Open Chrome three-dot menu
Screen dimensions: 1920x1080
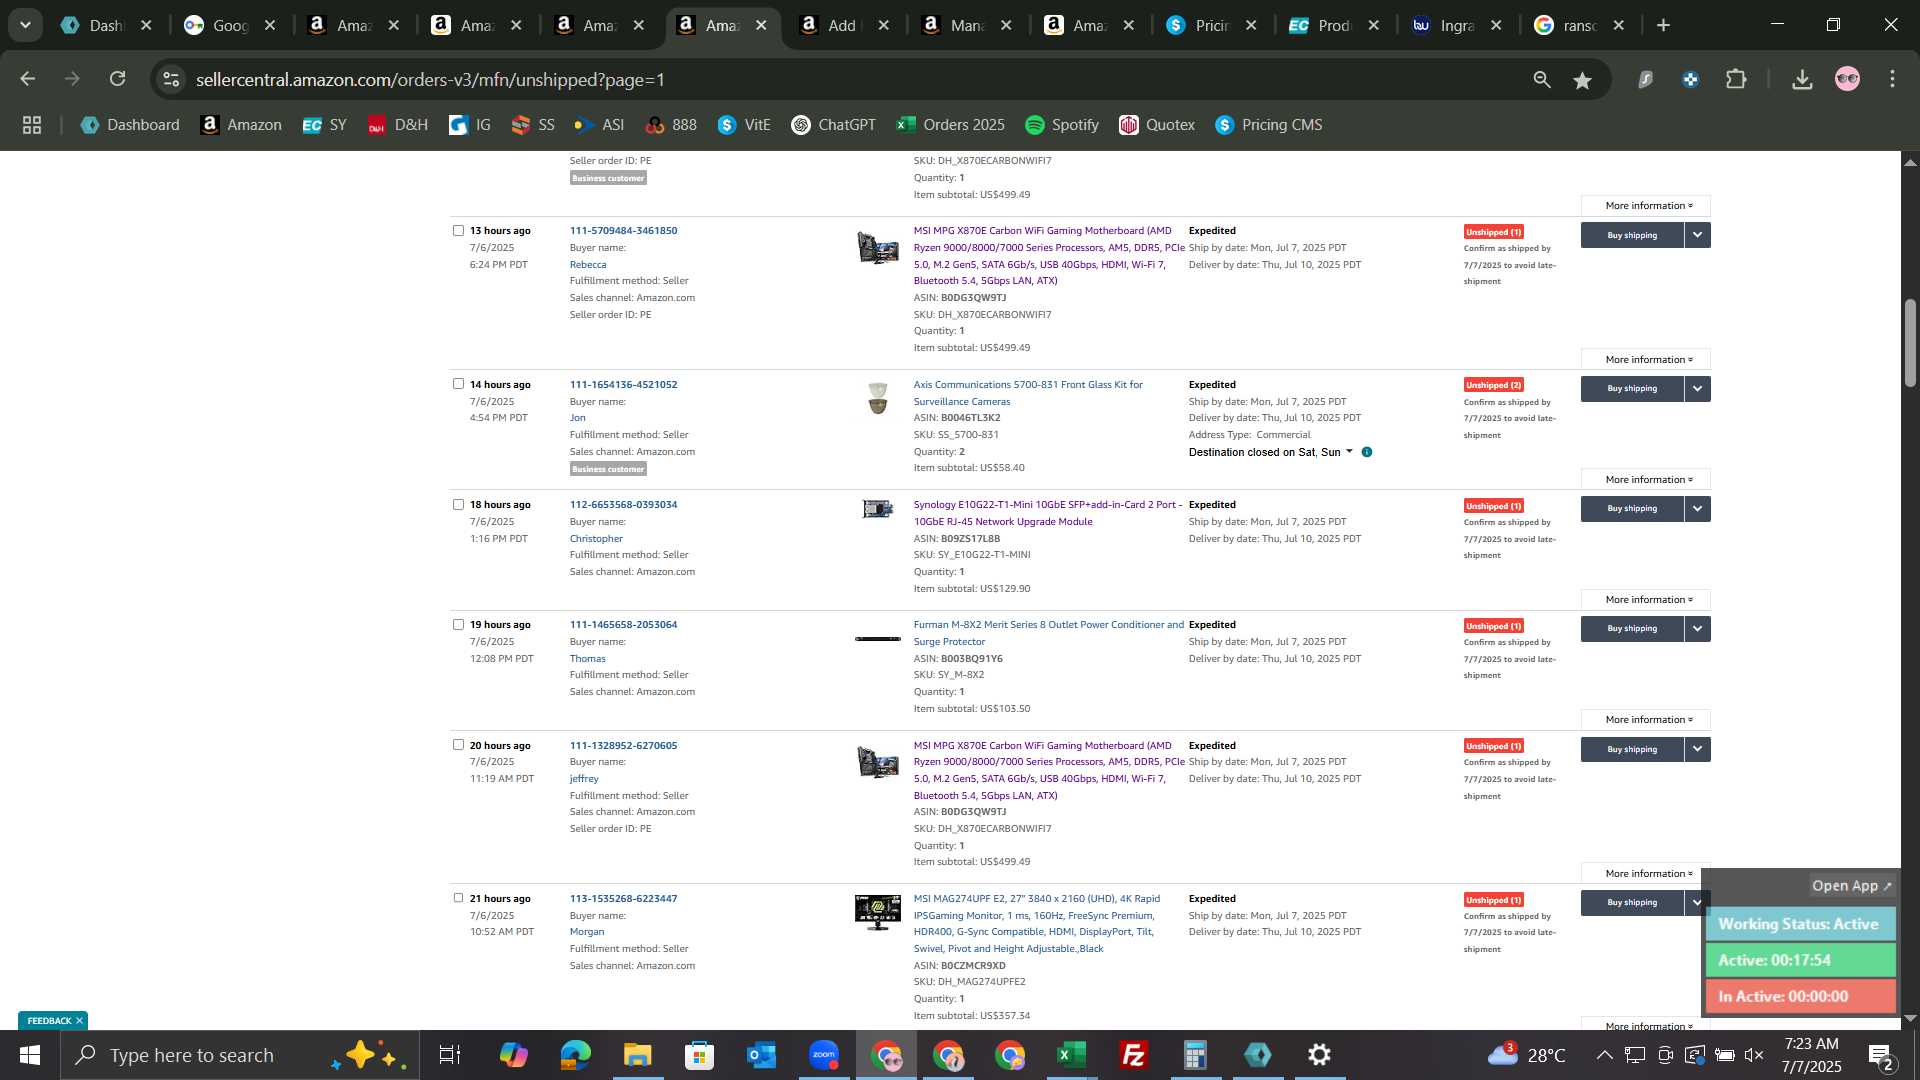click(1892, 80)
